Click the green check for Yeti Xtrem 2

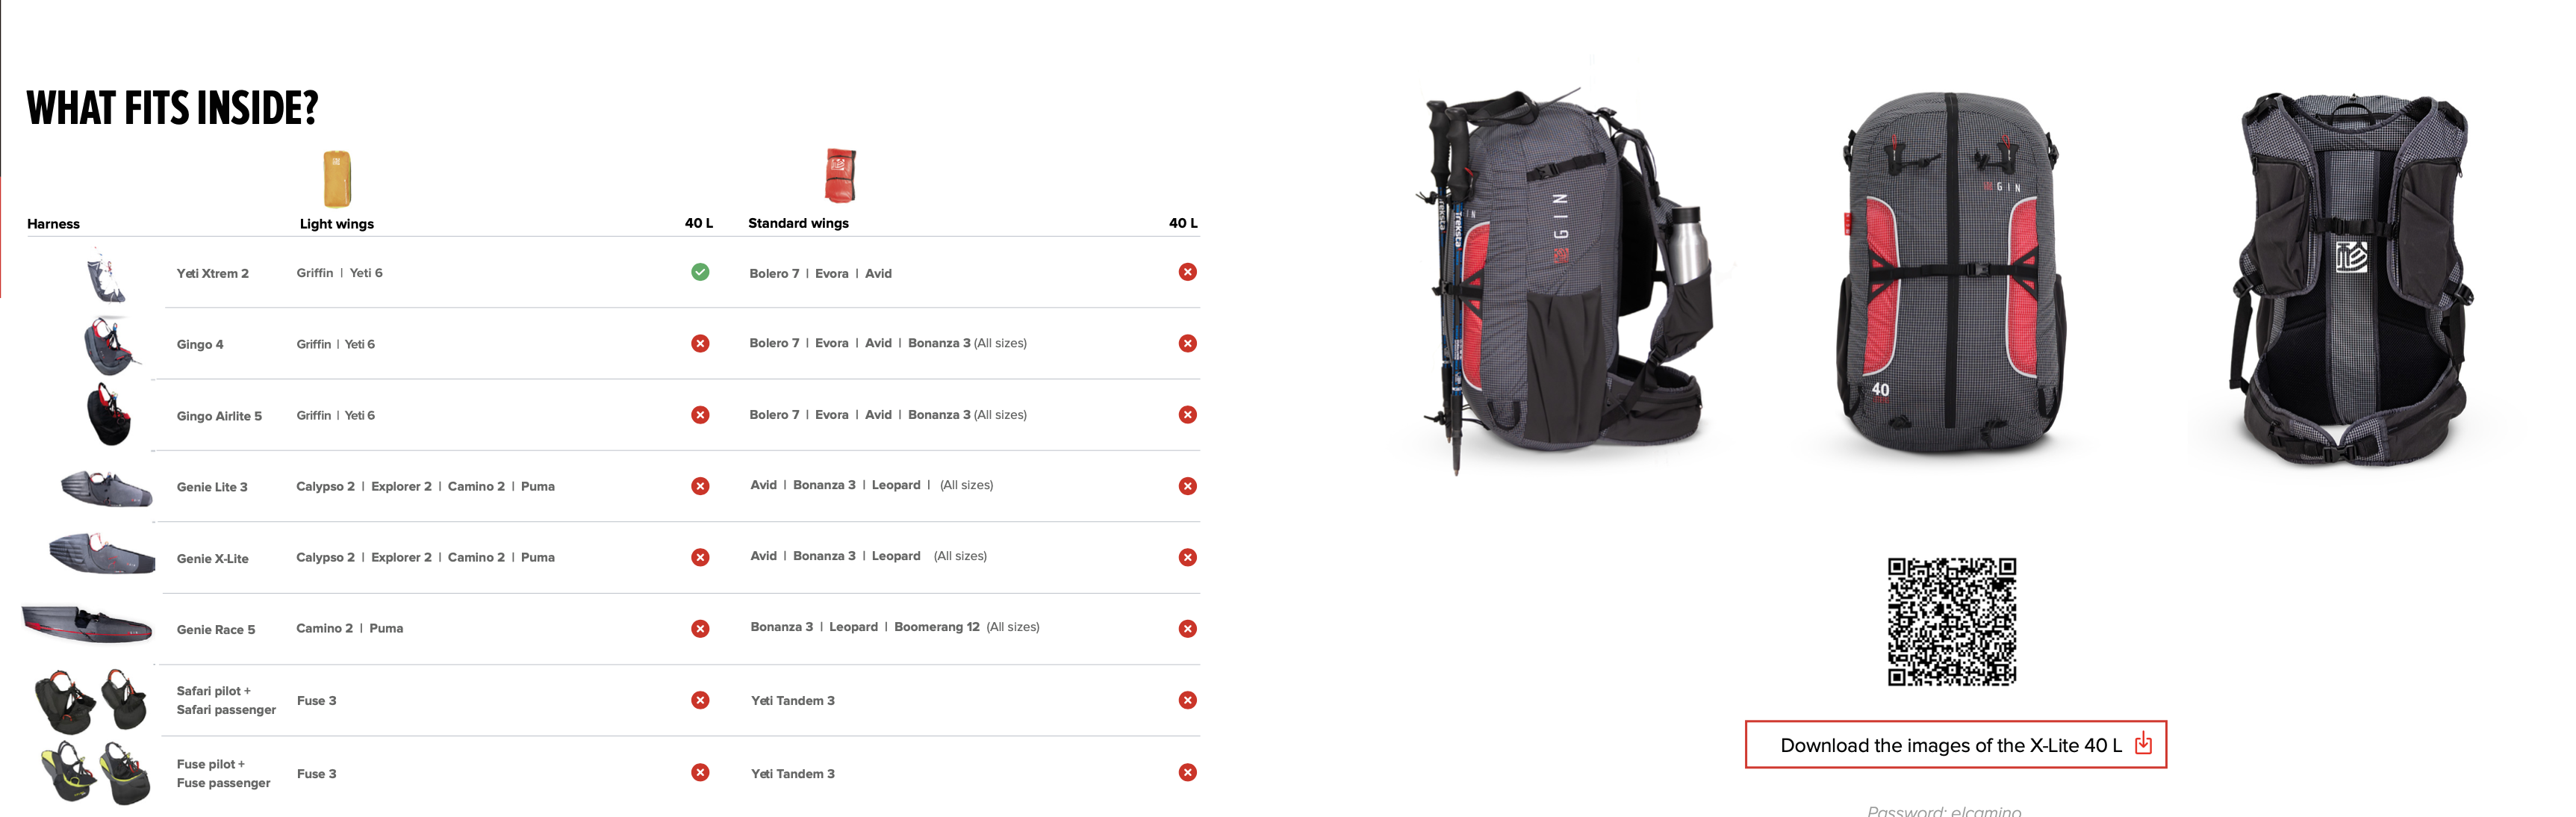click(700, 272)
